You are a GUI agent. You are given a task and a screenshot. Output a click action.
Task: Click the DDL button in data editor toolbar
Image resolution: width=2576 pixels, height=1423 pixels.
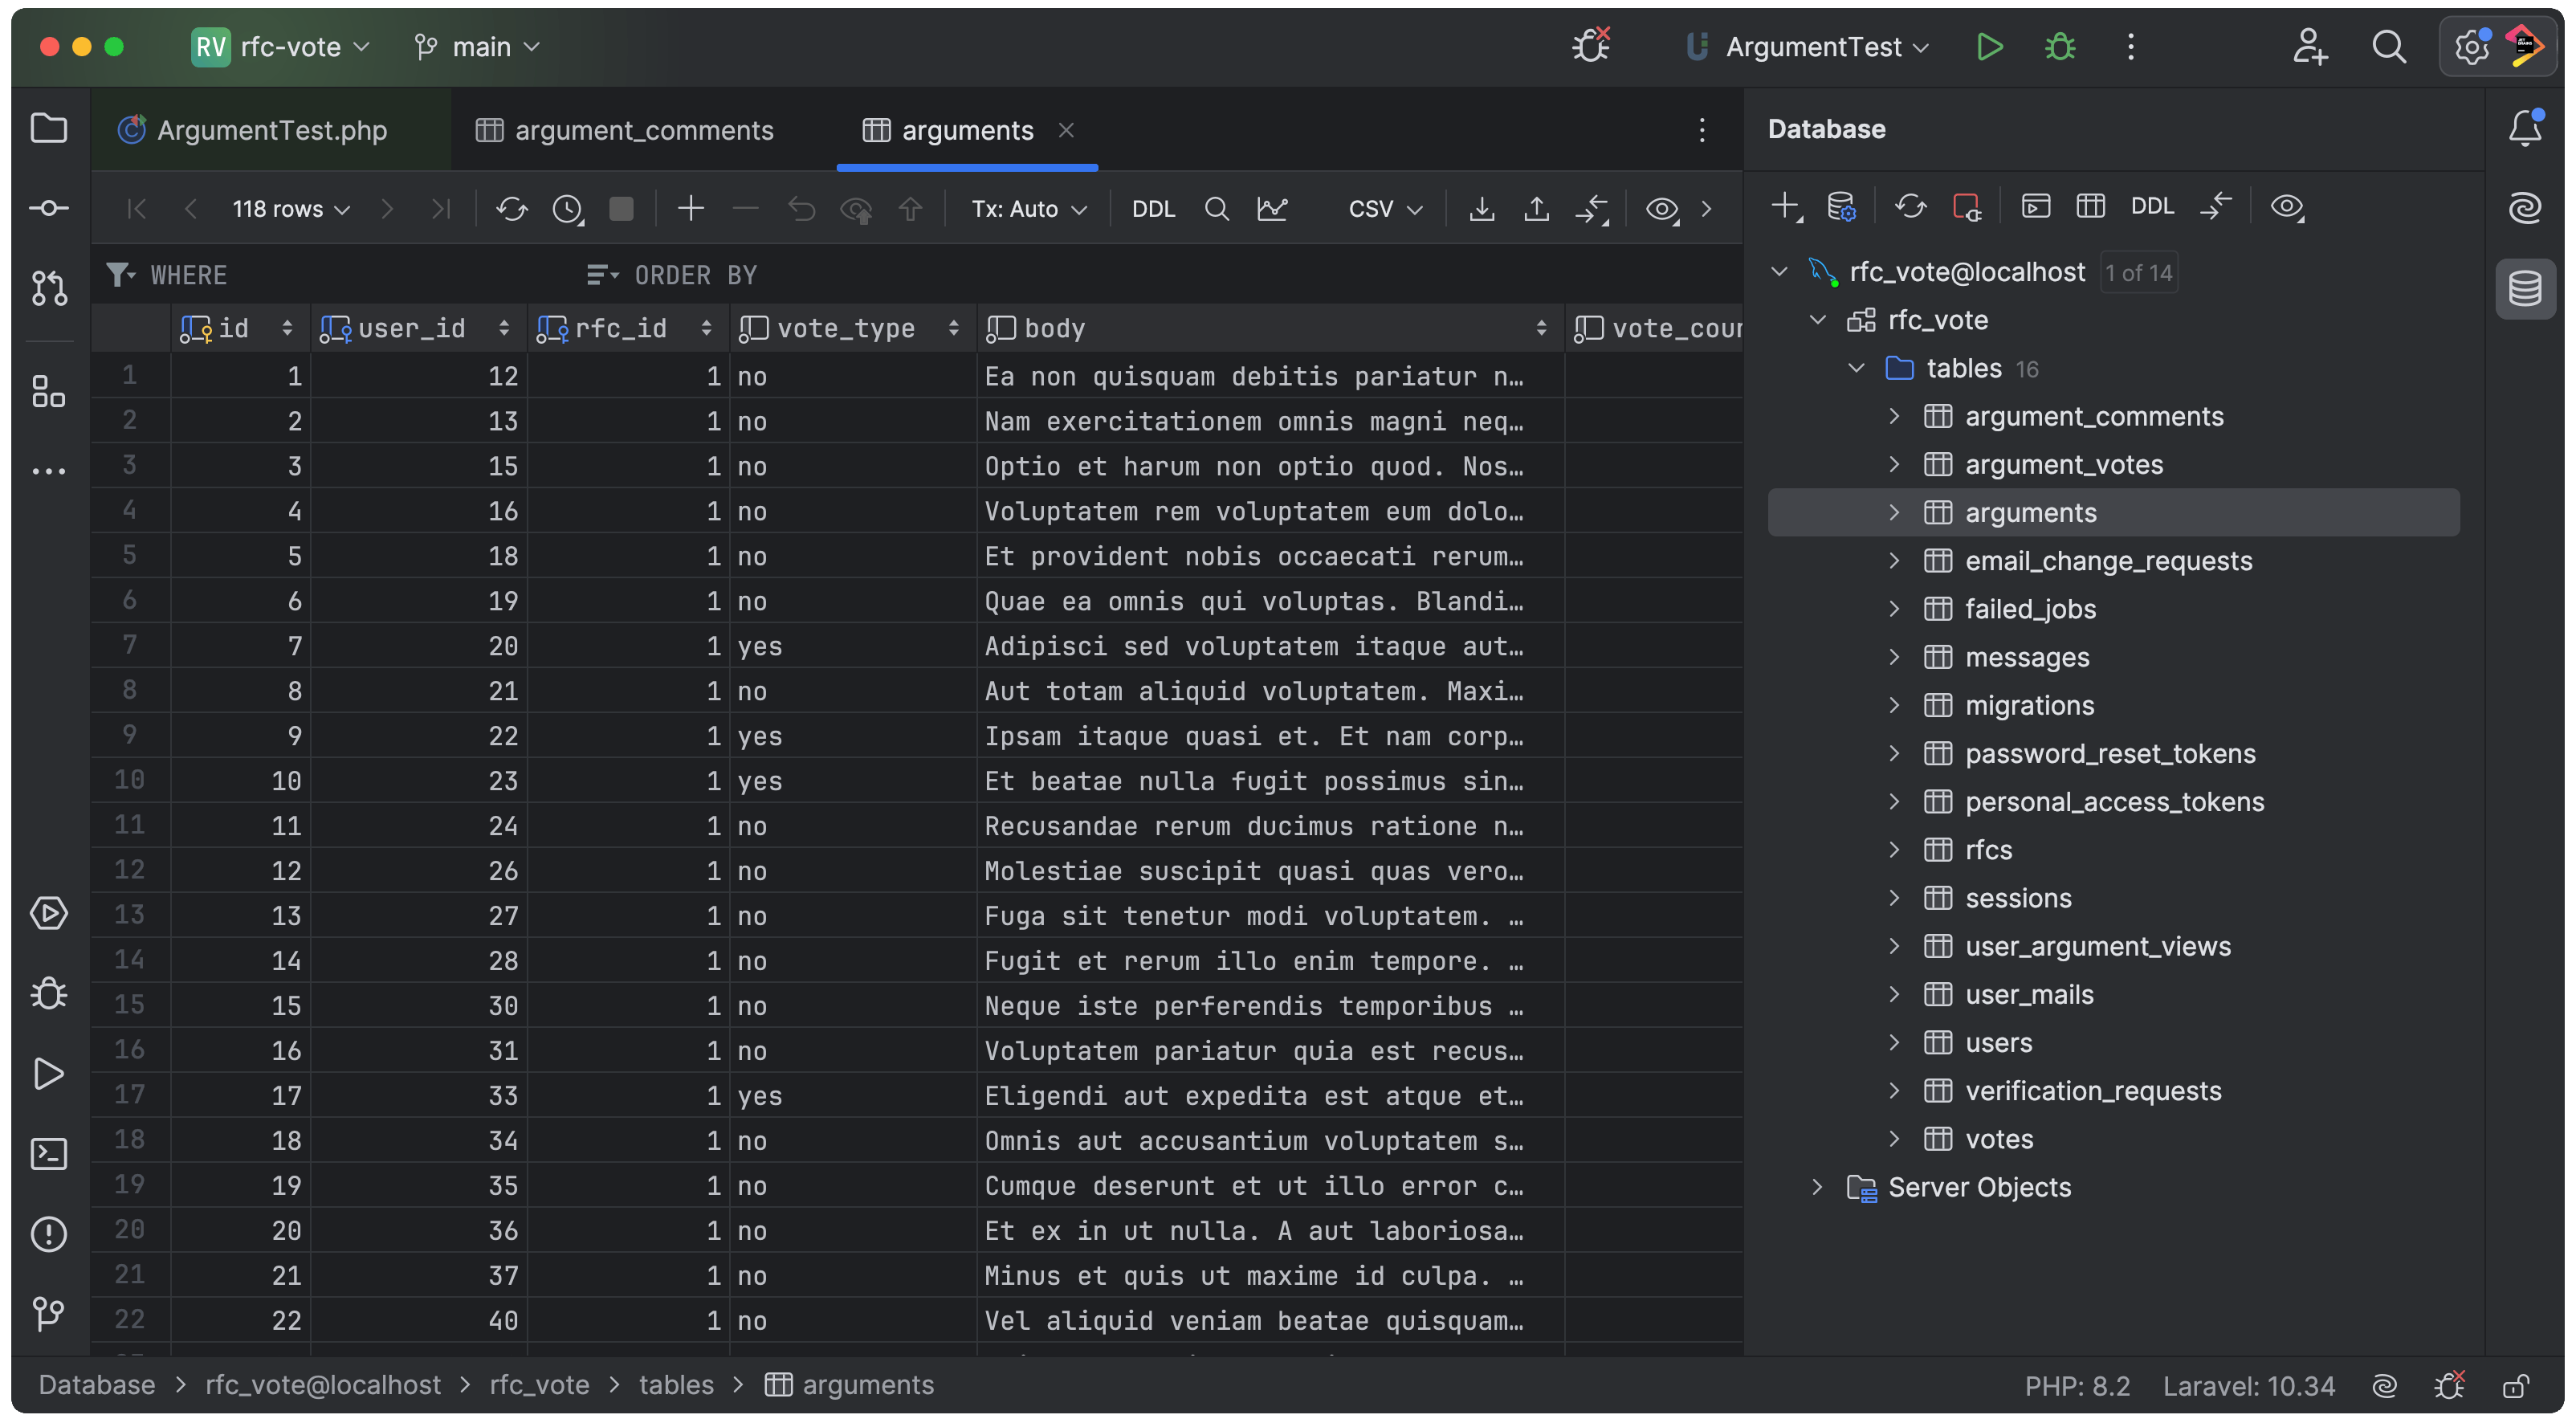(1153, 208)
